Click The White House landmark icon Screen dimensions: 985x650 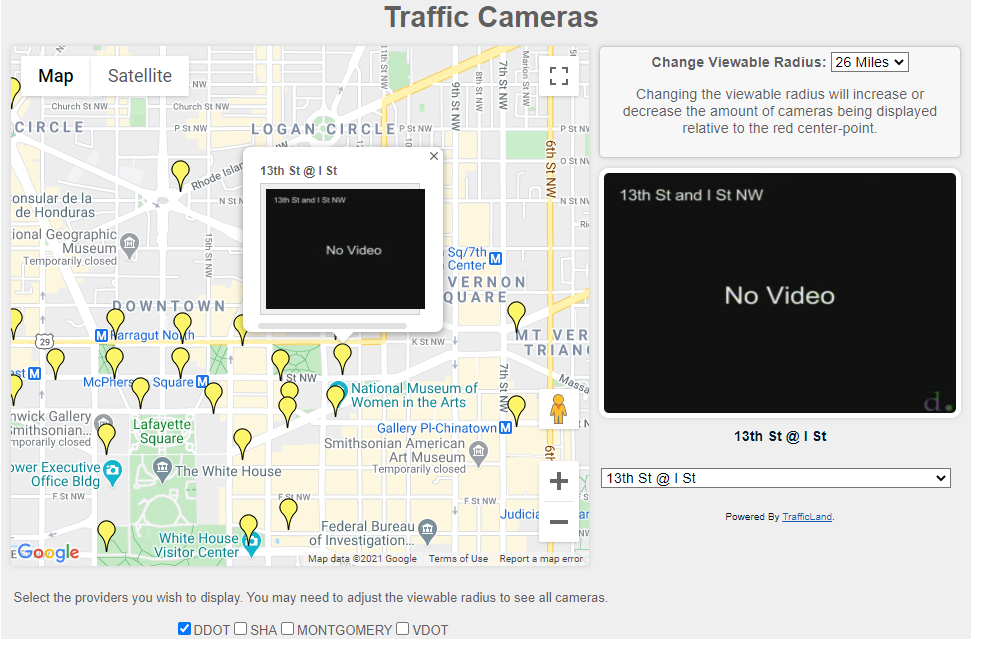tap(163, 470)
